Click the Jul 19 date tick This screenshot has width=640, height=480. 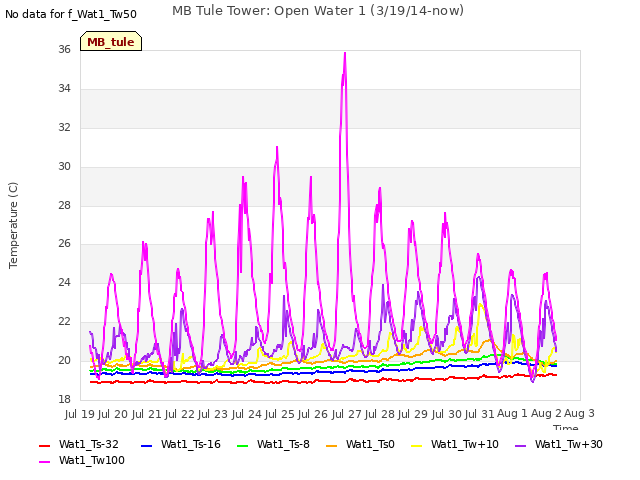[x=80, y=414]
